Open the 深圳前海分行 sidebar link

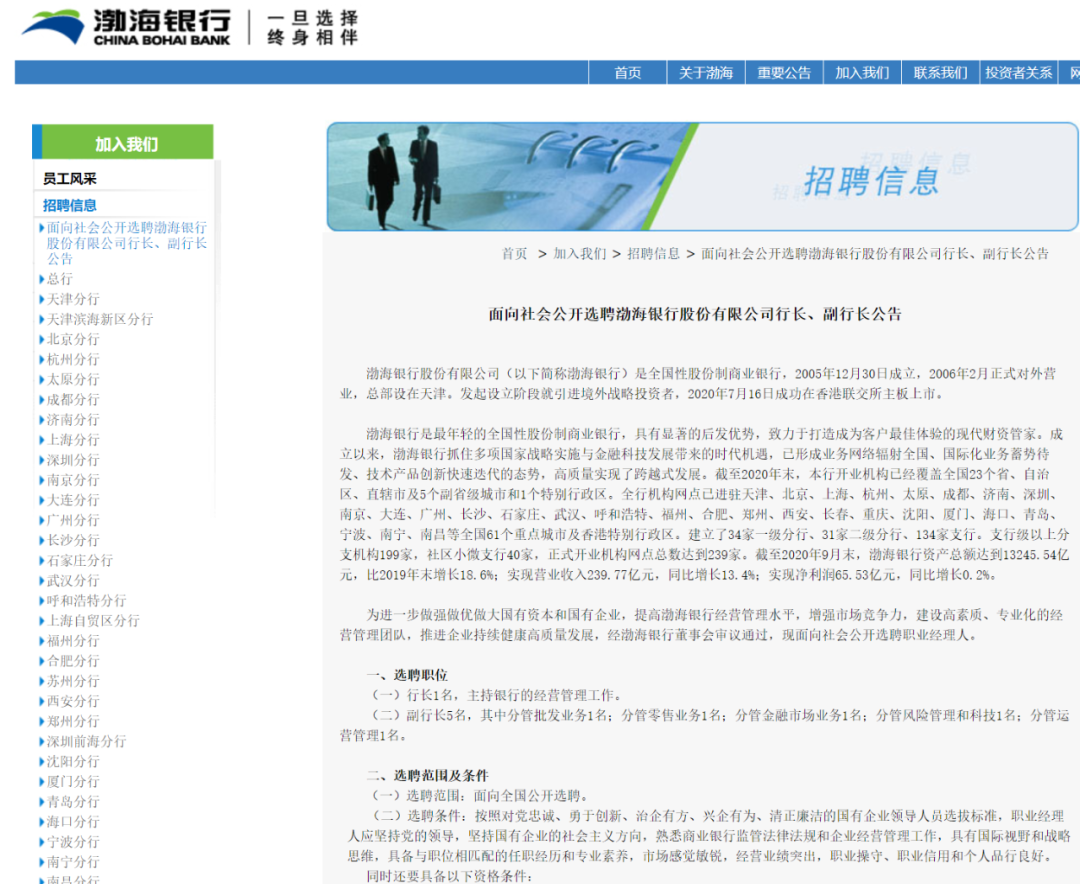point(83,741)
